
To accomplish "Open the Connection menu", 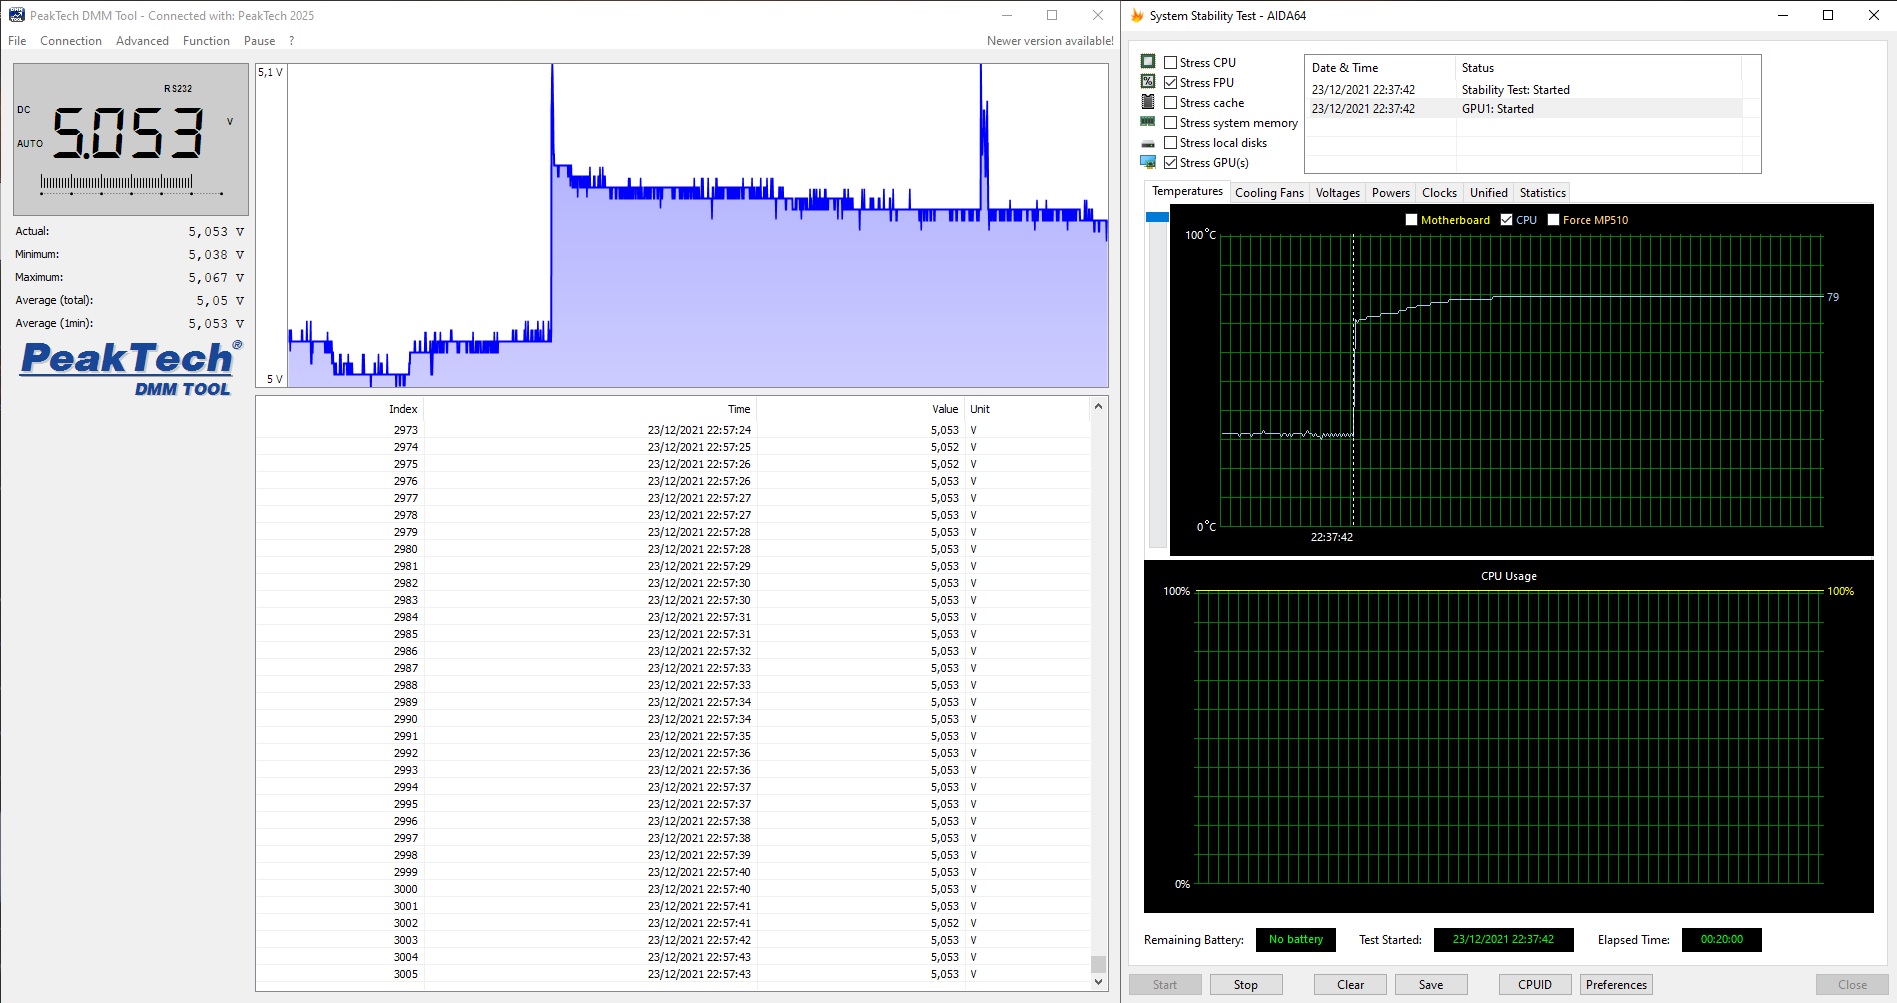I will coord(71,41).
